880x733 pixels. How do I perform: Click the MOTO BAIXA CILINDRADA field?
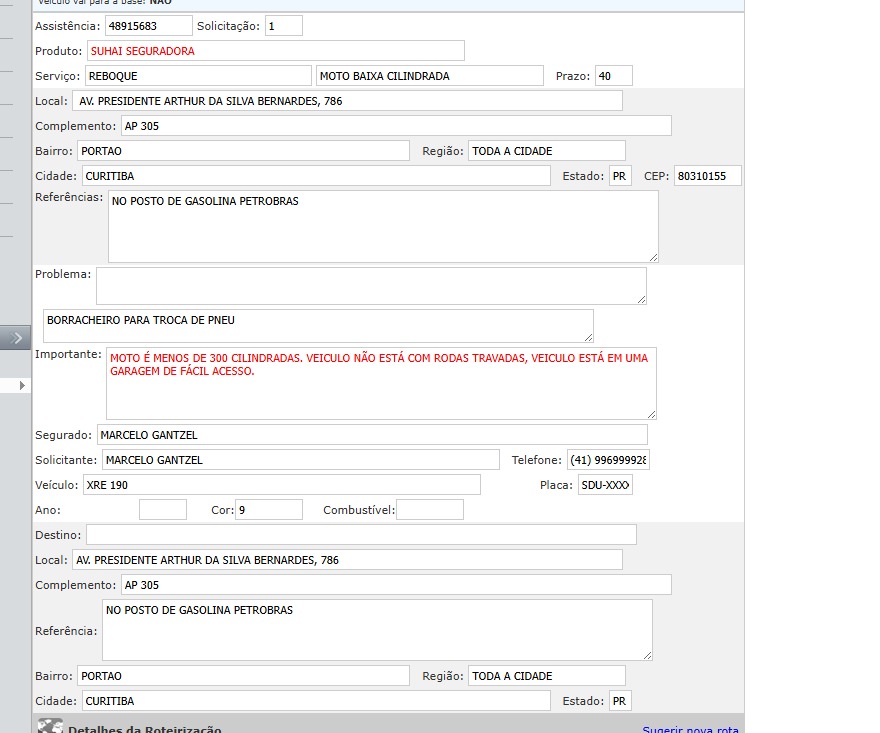click(x=430, y=76)
